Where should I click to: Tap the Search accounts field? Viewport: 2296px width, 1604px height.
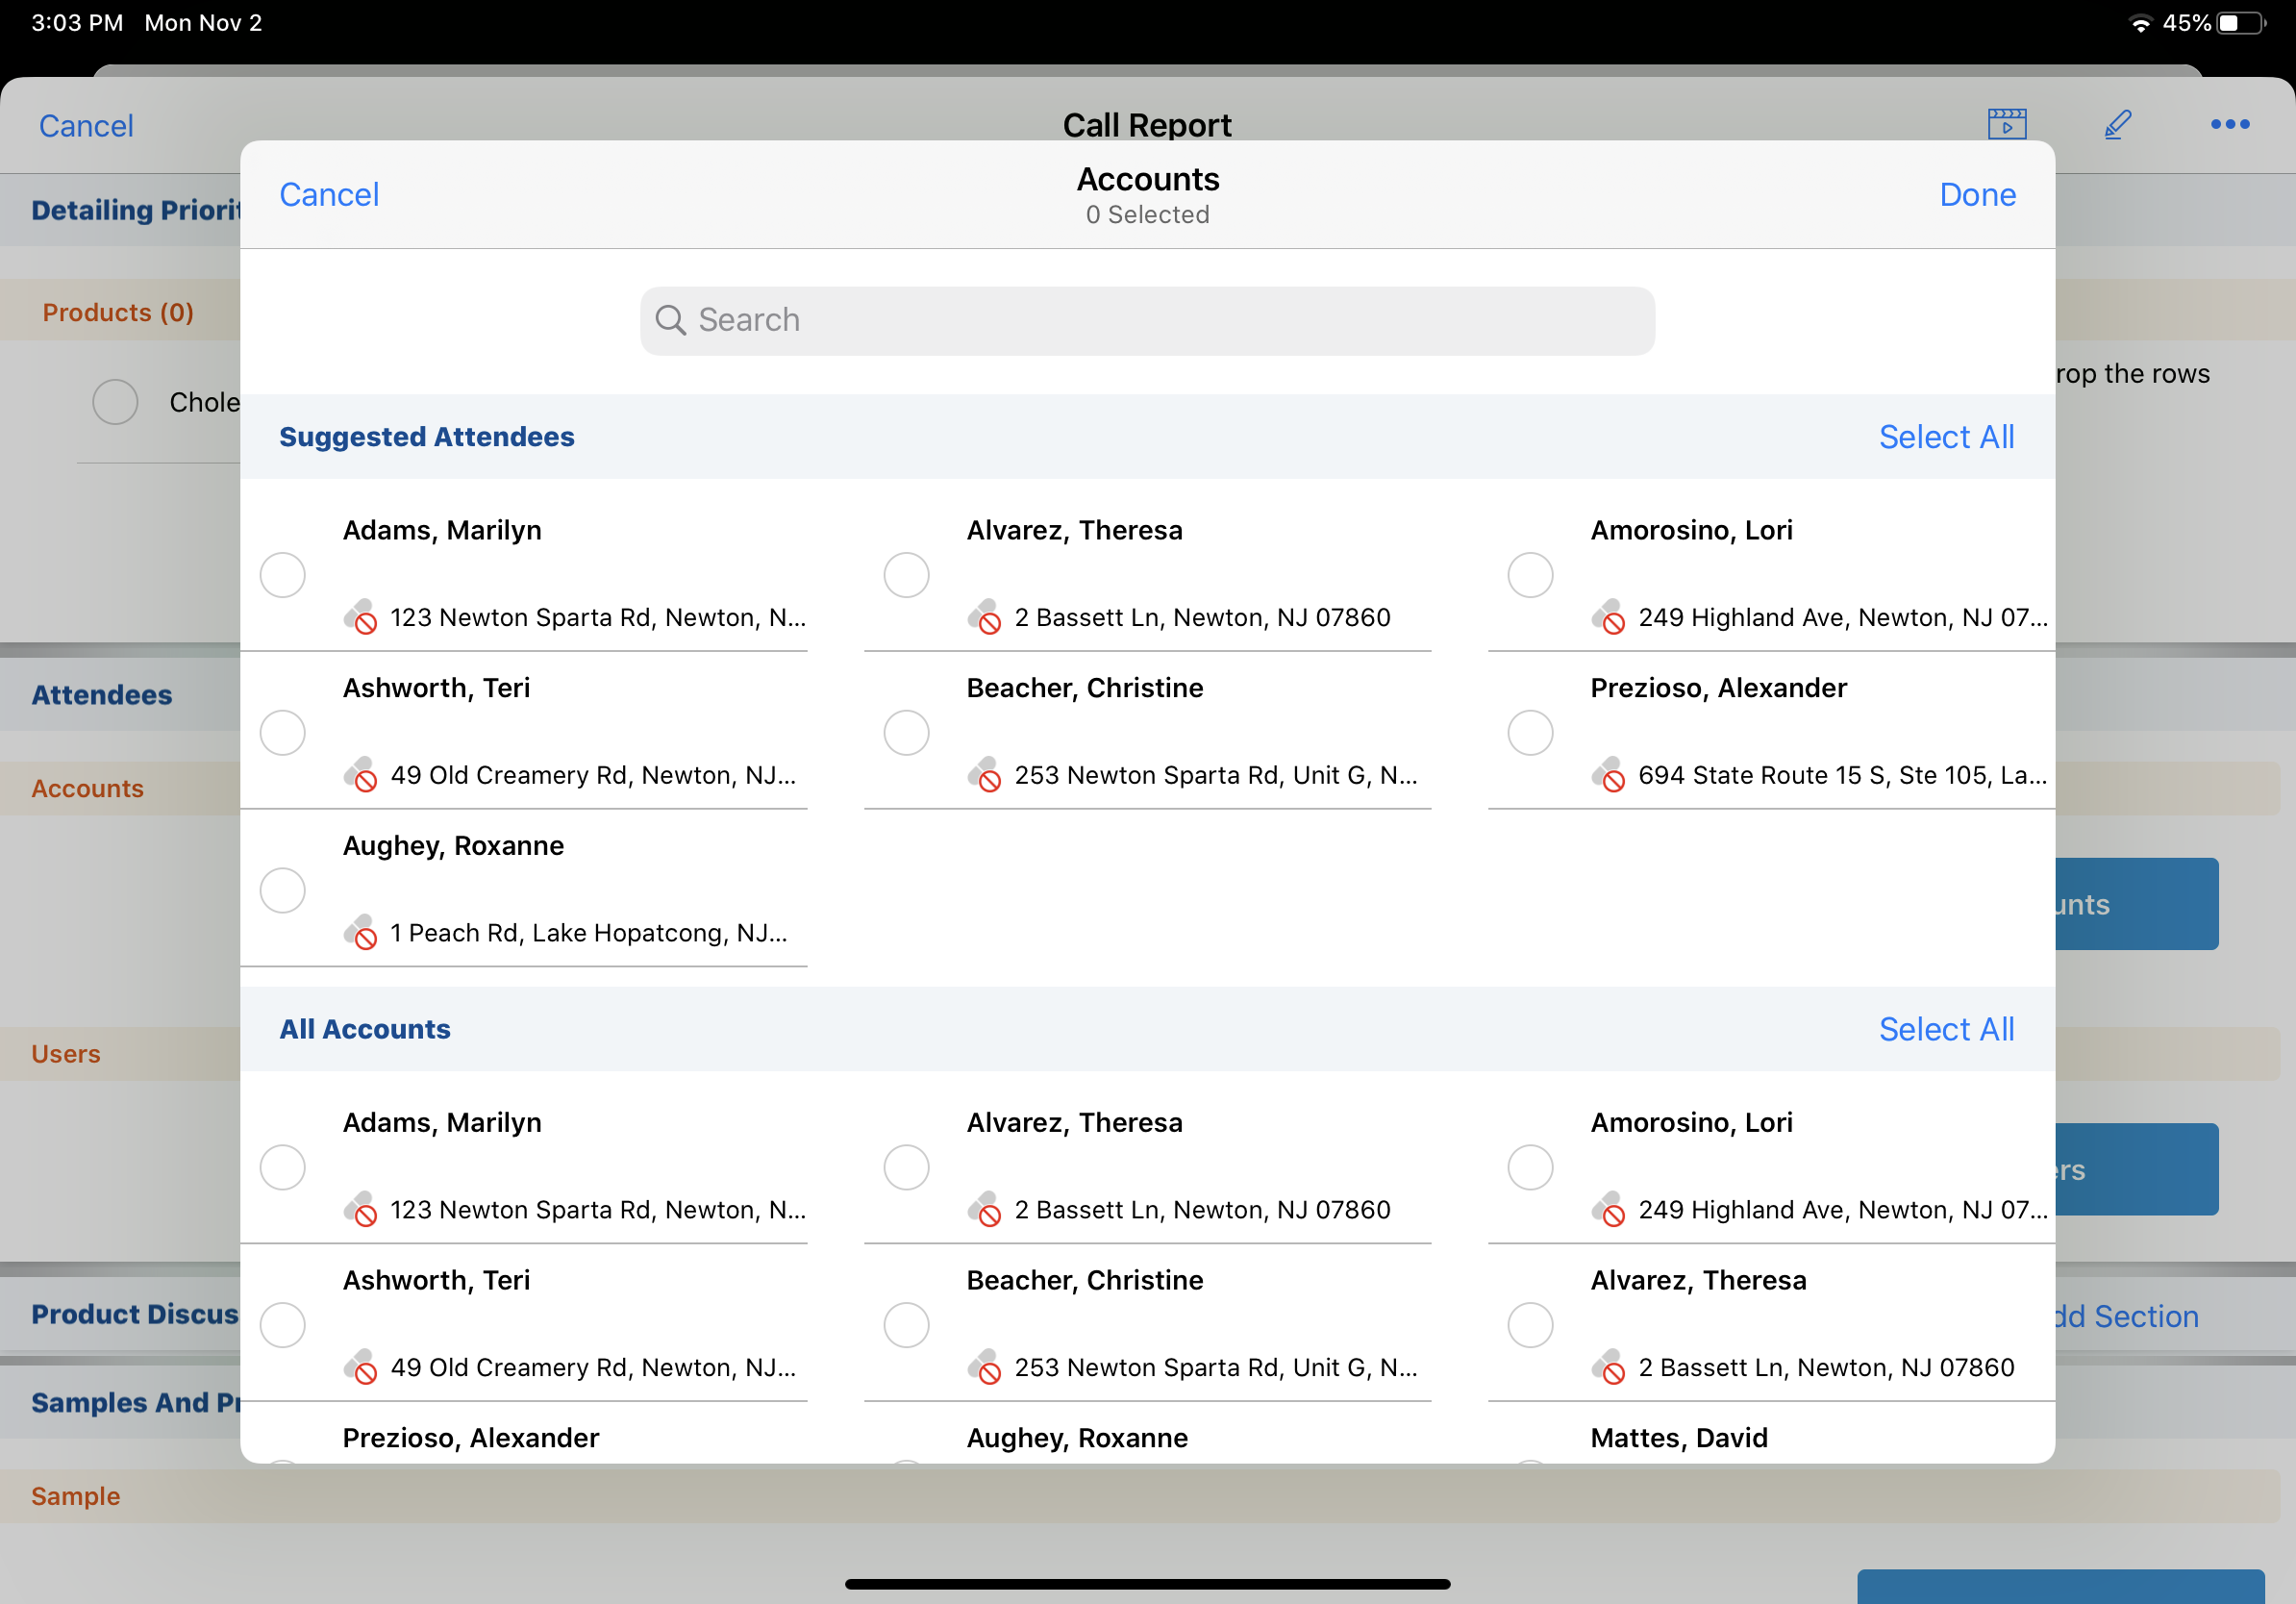[1147, 321]
